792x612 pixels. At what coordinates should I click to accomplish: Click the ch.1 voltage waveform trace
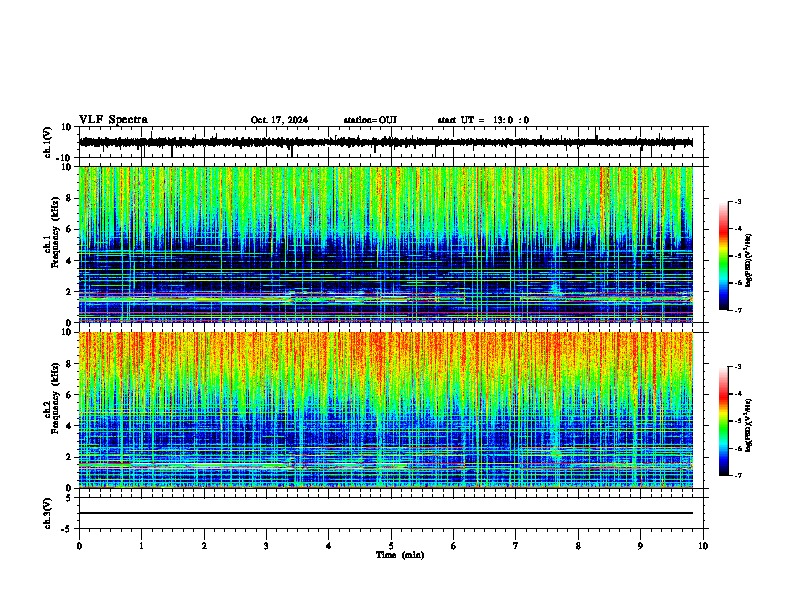coord(386,142)
